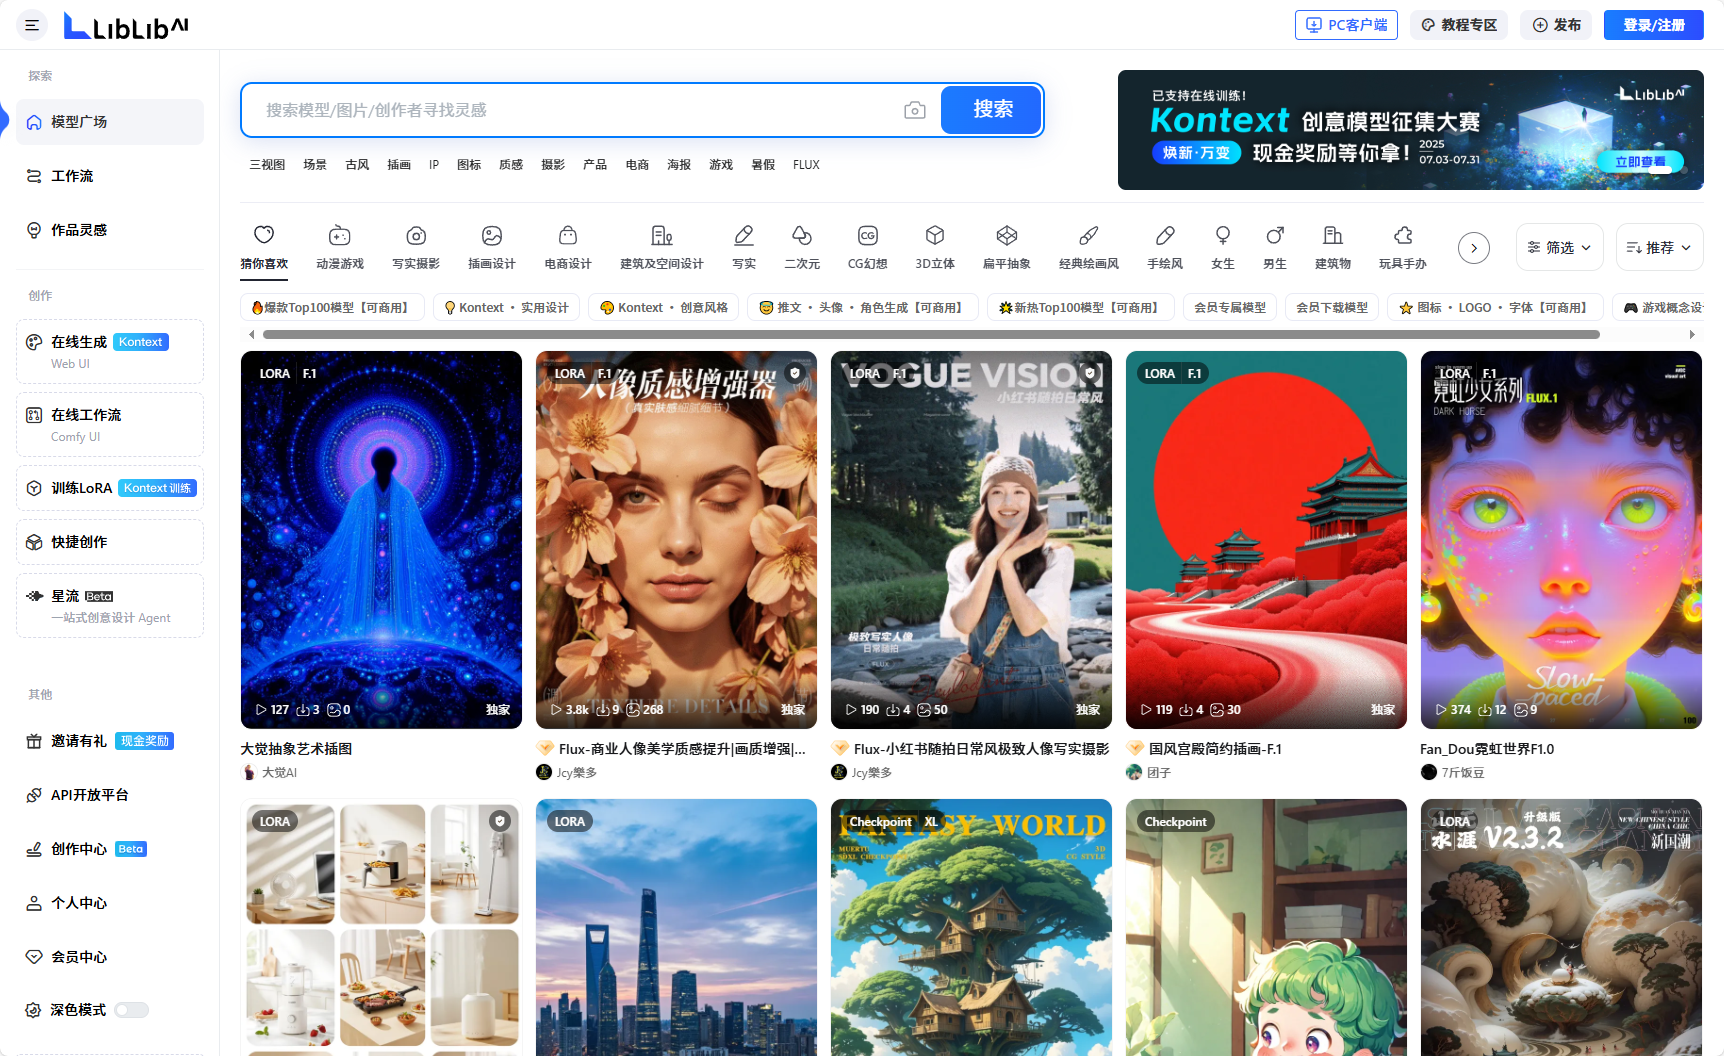Click author name 7斤饭豆
Viewport: 1724px width, 1056px height.
(1463, 773)
